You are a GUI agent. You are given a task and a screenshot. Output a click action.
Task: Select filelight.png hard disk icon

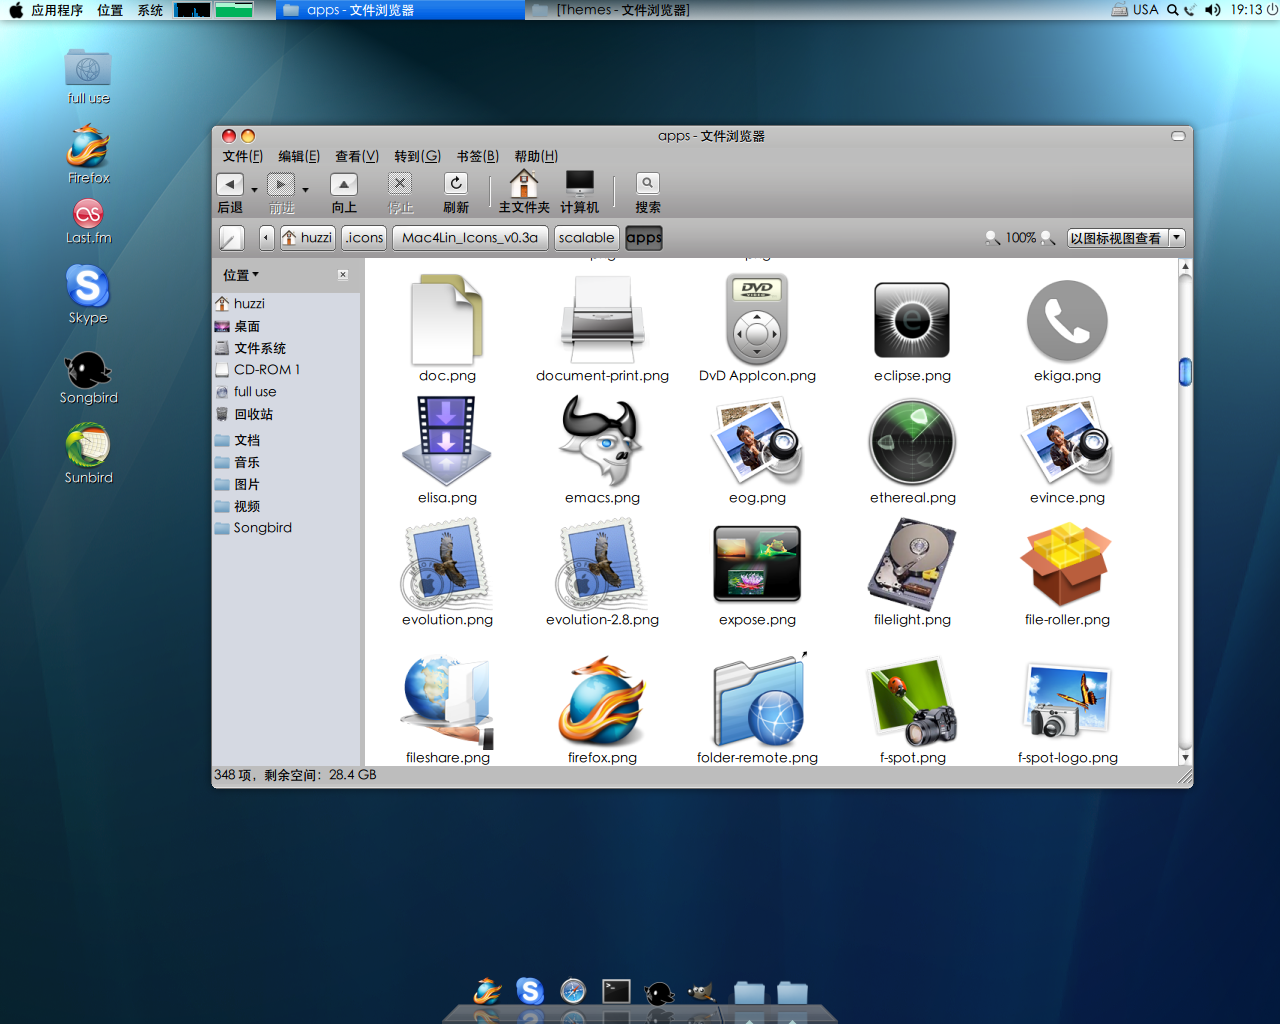912,564
